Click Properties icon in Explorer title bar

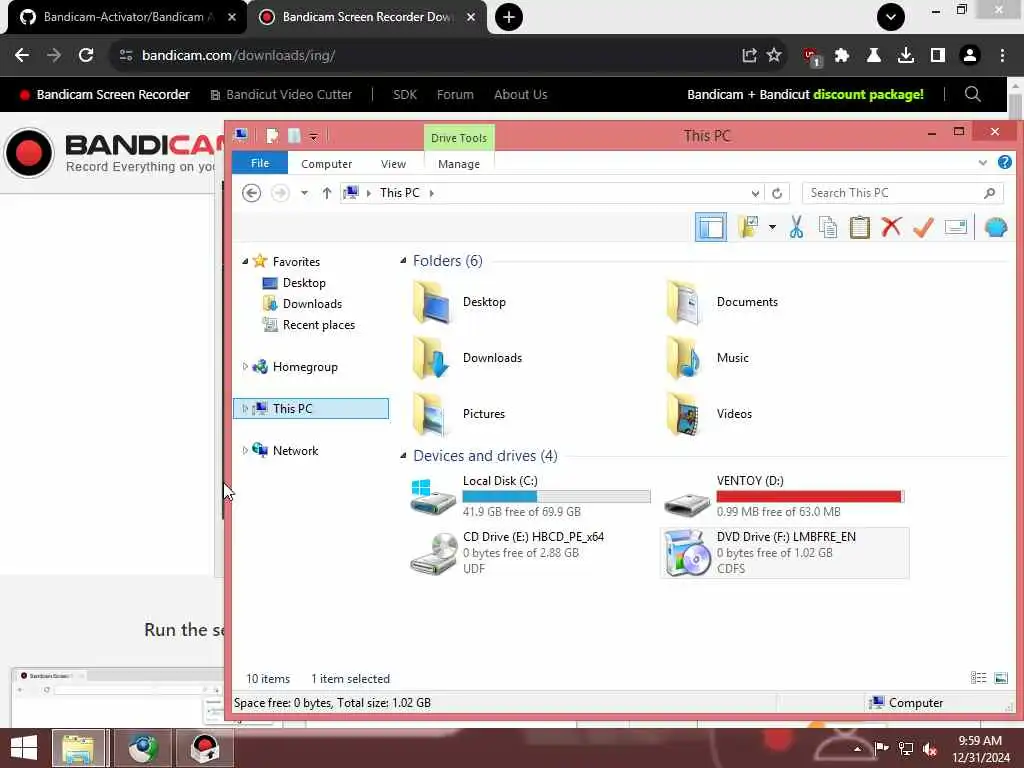coord(272,136)
